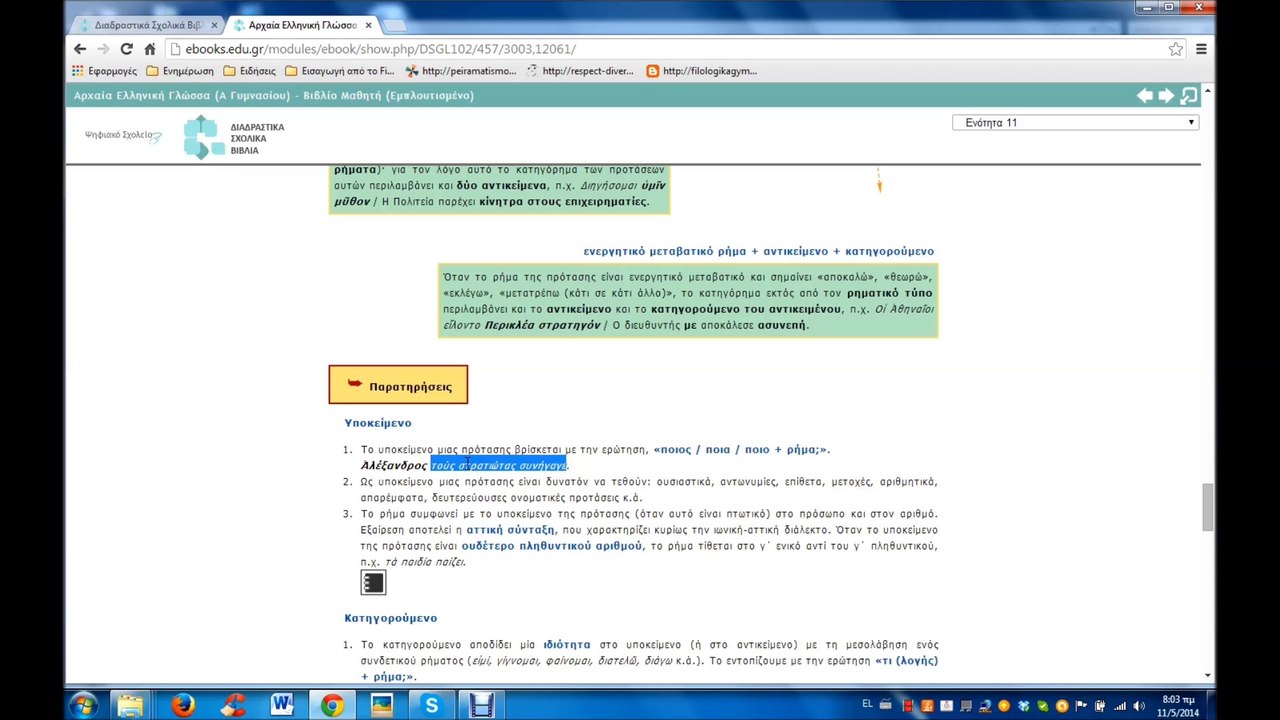Open the Εισαγωγή από το Fi... bookmarks folder
Screen dimensions: 1280x720
(x=340, y=71)
